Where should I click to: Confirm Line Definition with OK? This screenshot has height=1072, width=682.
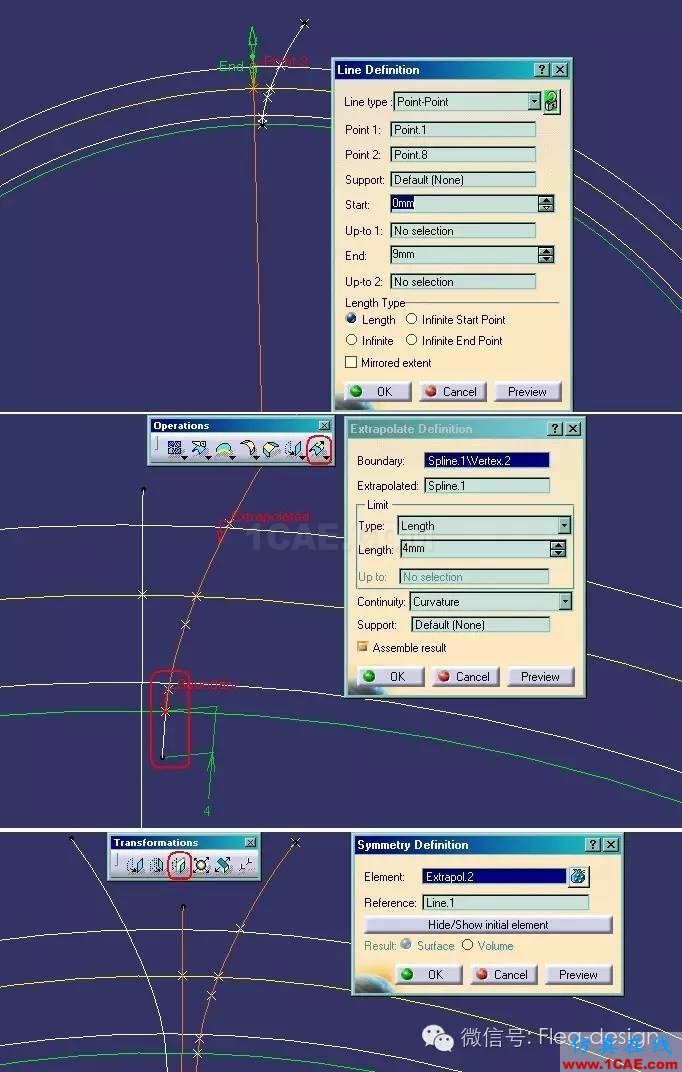point(377,392)
